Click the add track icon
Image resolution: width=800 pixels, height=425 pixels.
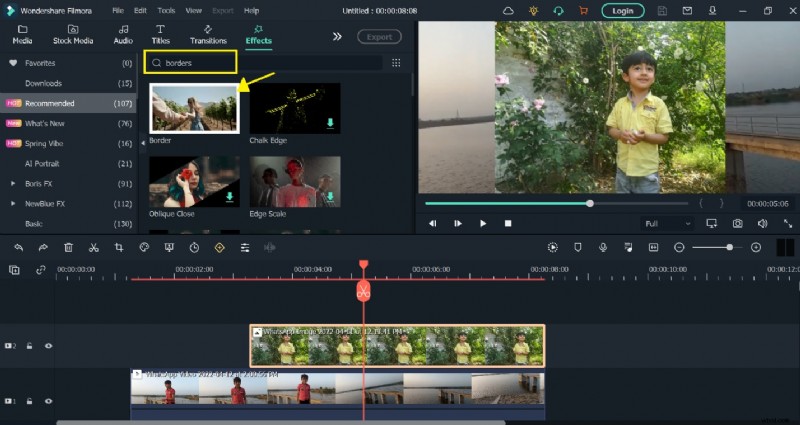[14, 270]
